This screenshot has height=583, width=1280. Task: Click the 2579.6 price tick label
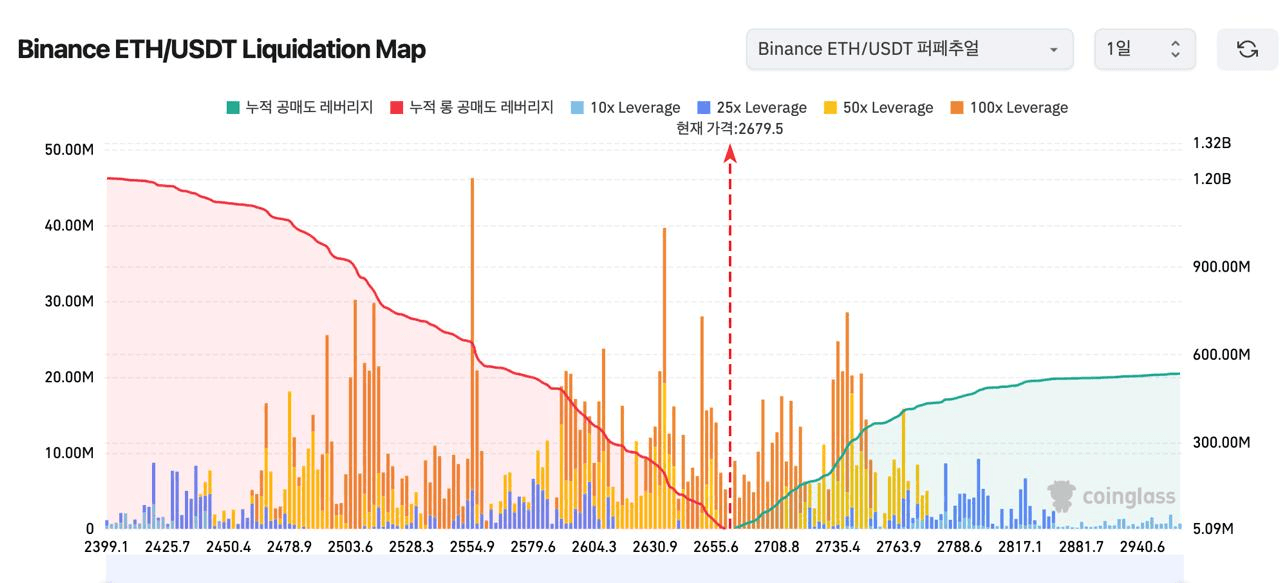[x=533, y=546]
